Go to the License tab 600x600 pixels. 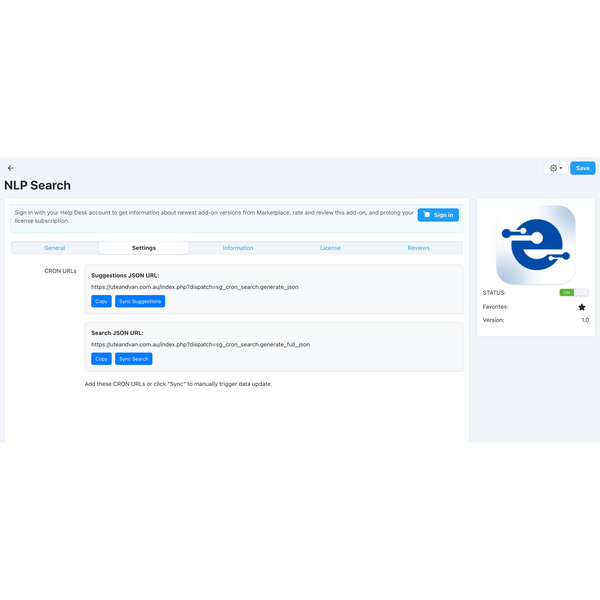[x=330, y=248]
